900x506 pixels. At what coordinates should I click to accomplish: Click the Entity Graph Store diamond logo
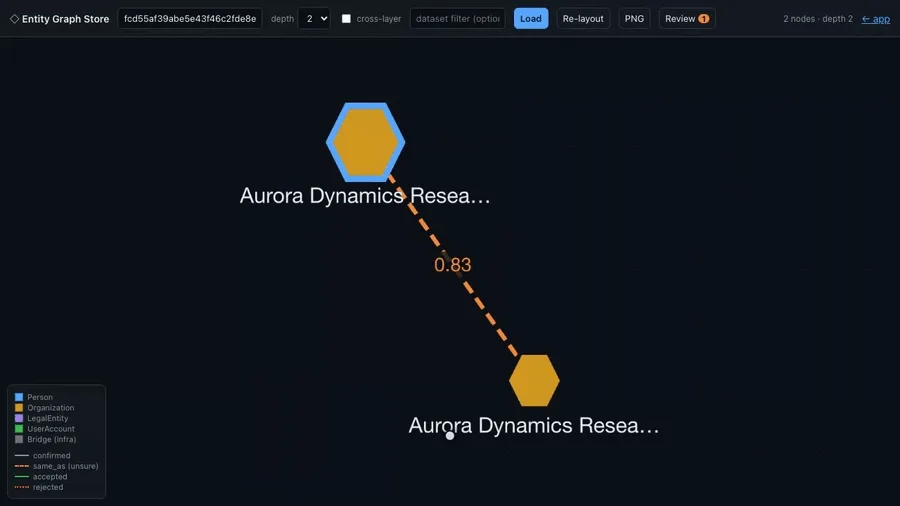click(x=14, y=19)
